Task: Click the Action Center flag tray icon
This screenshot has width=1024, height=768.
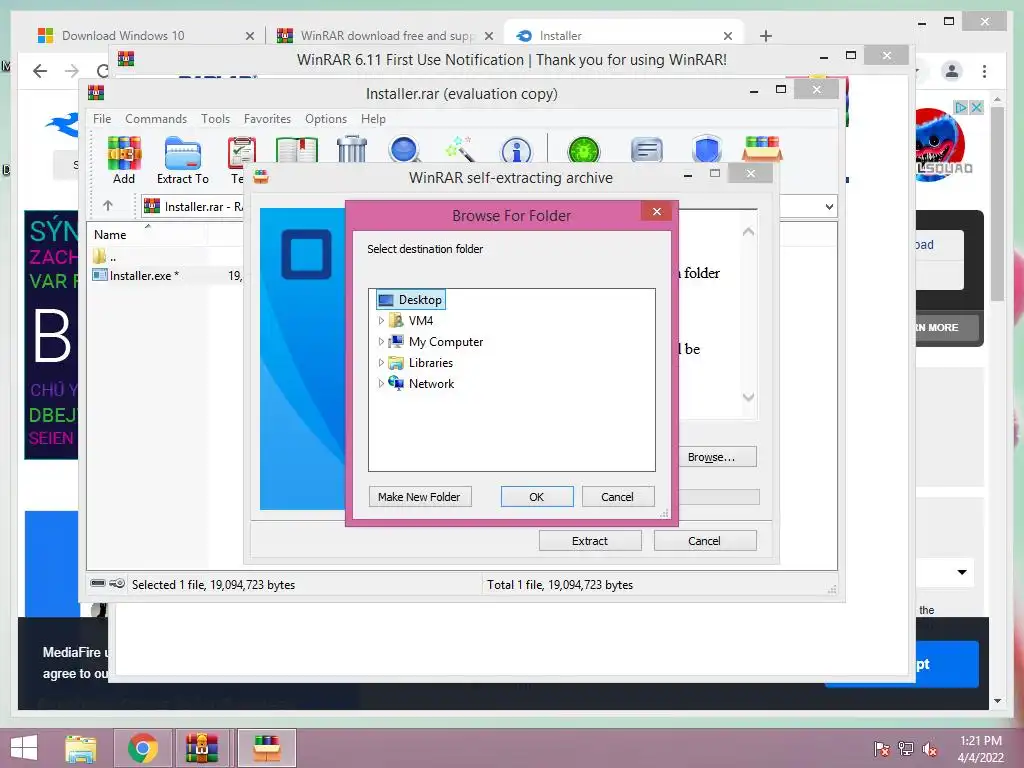Action: [882, 749]
